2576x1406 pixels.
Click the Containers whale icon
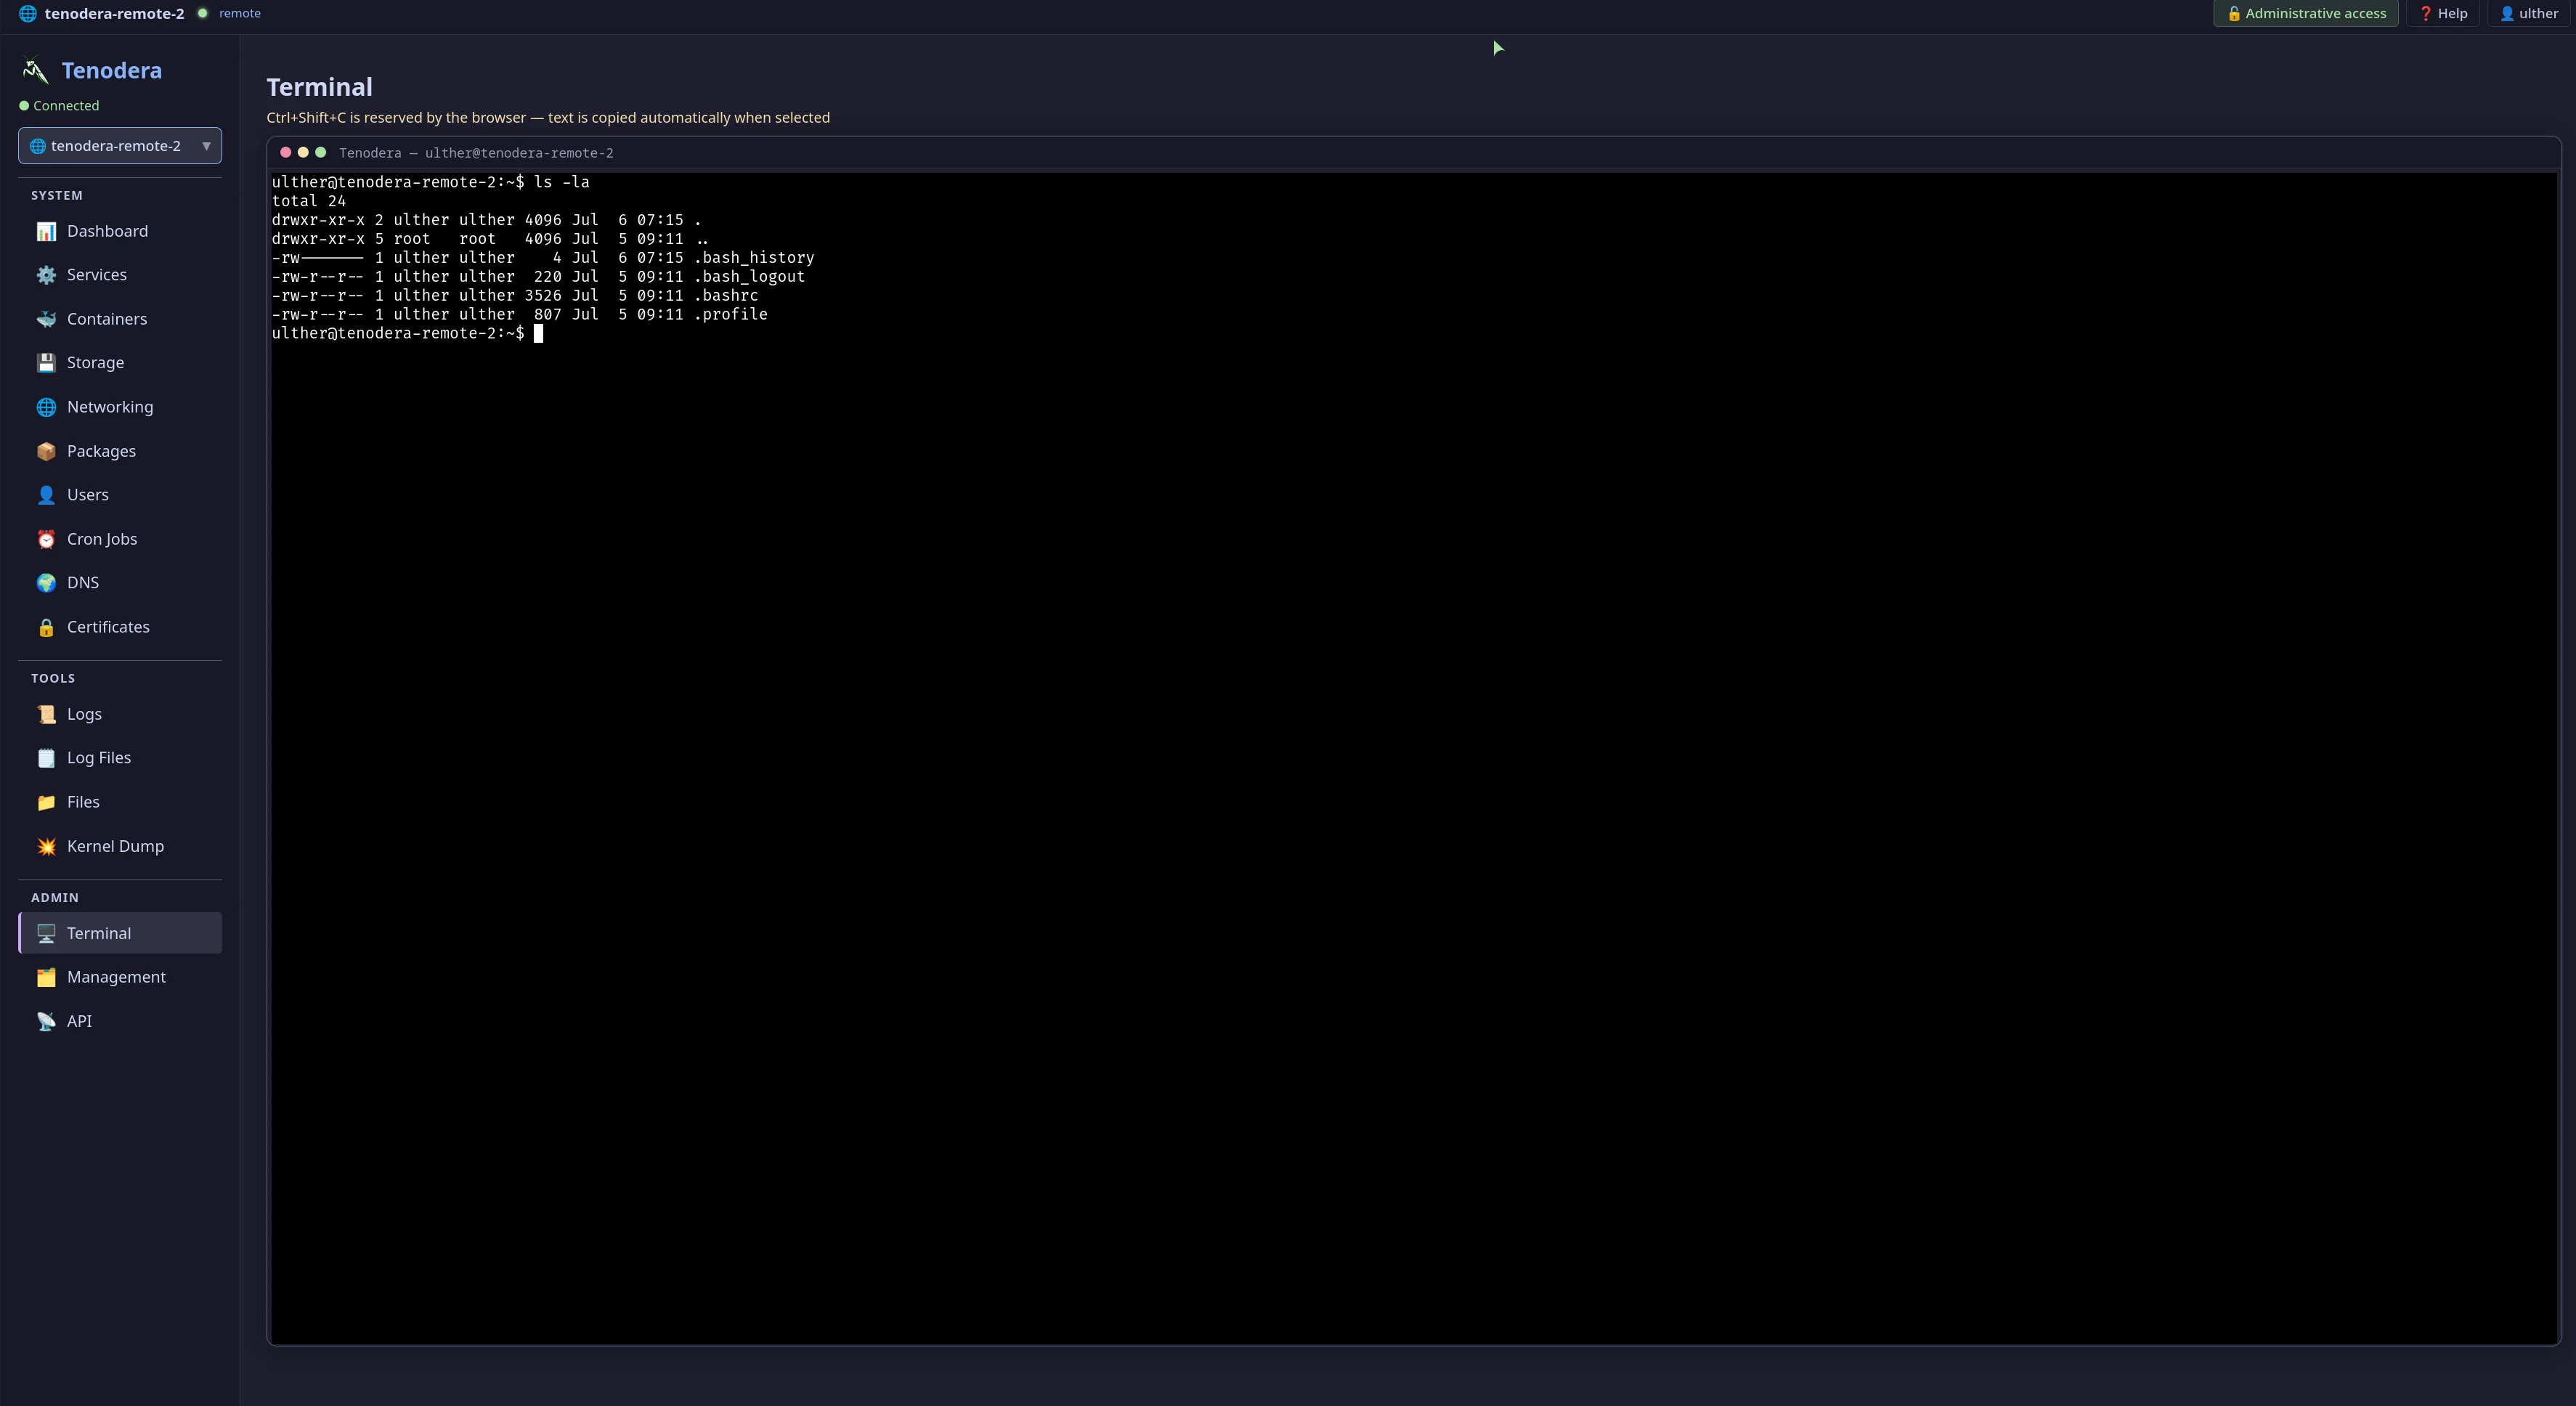[x=46, y=319]
